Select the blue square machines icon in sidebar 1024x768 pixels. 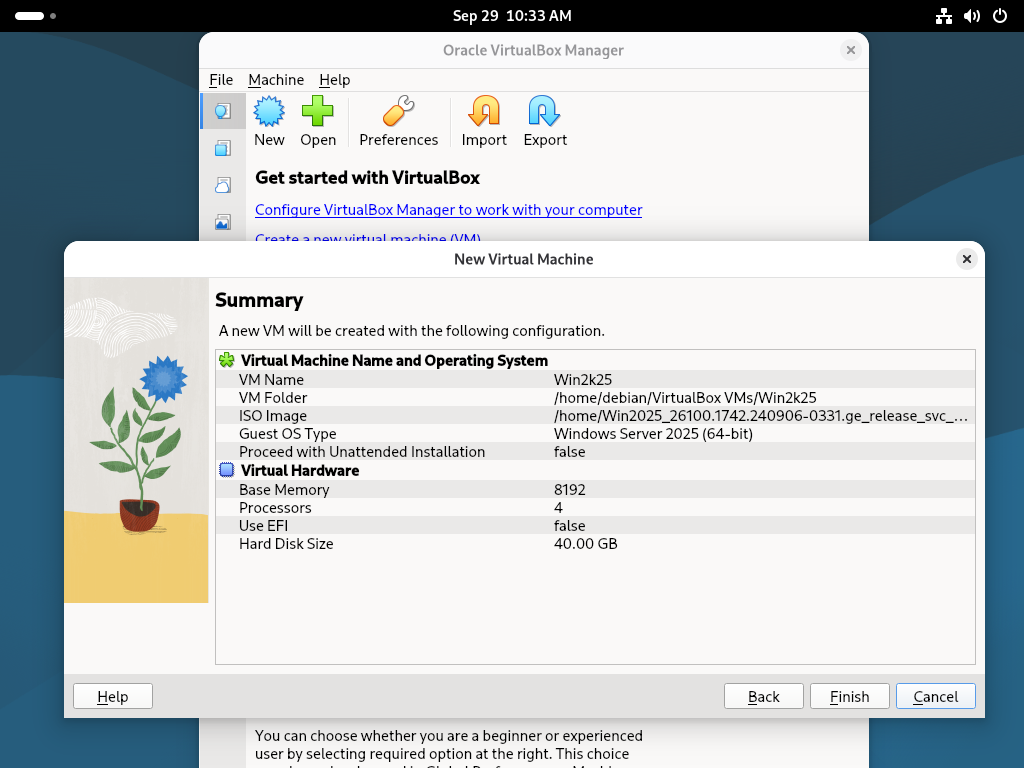[223, 148]
